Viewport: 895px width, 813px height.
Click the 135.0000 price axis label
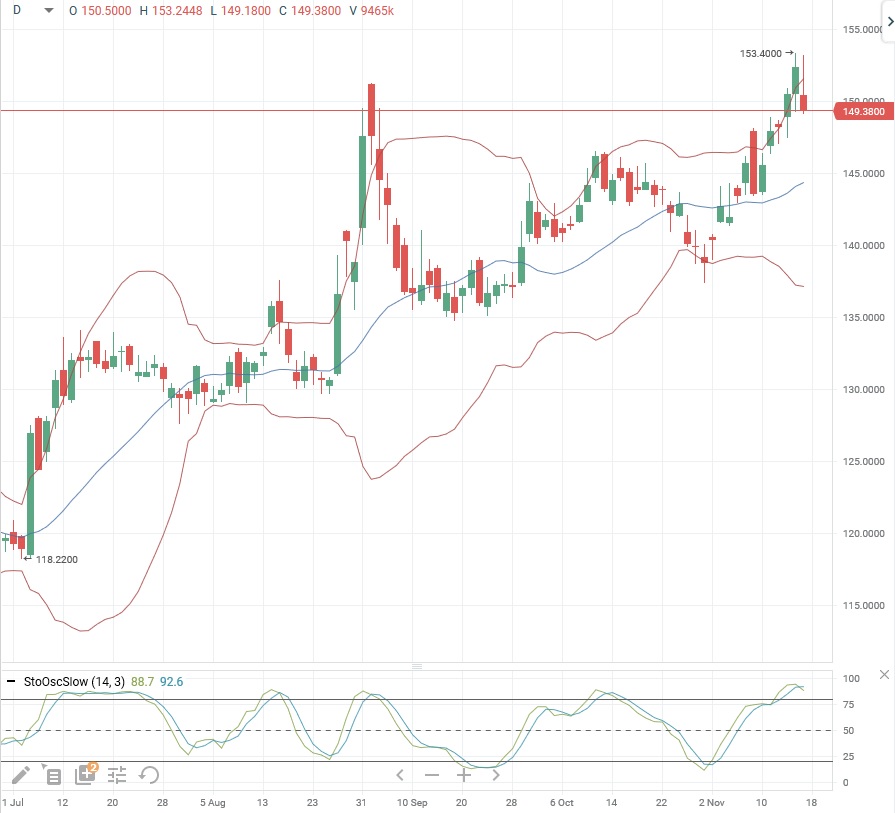point(864,317)
